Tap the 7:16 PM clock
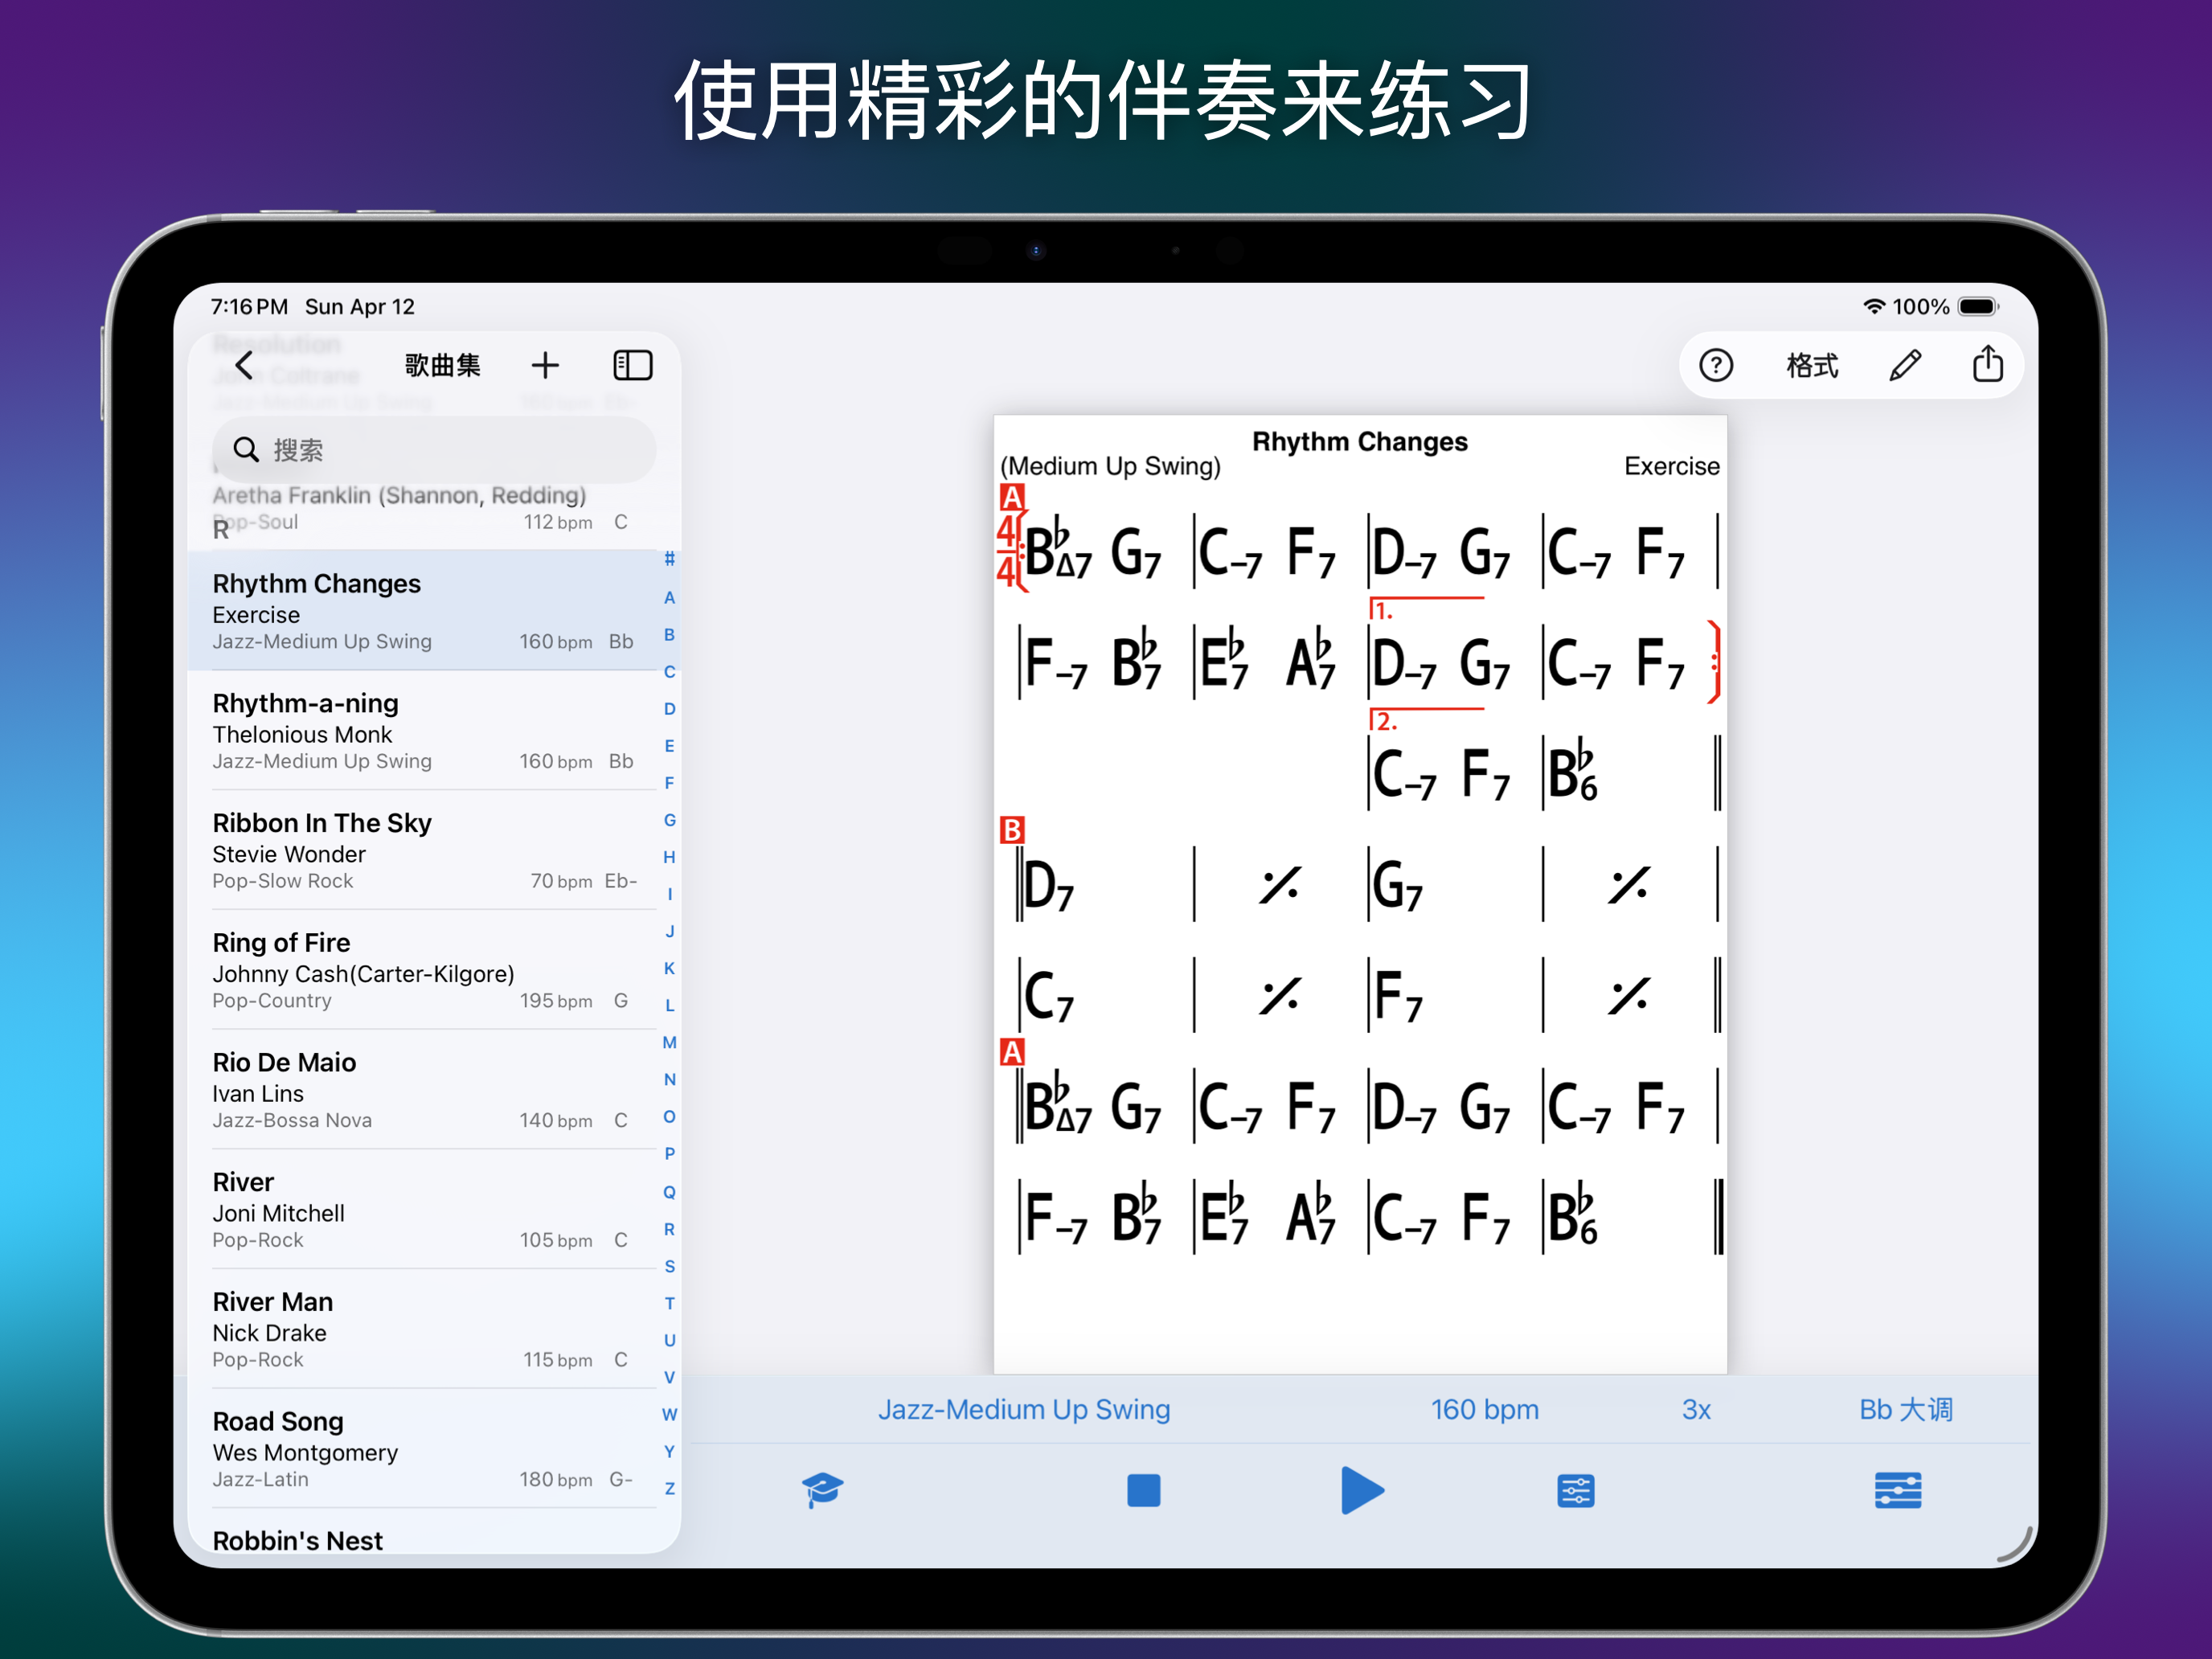Viewport: 2212px width, 1659px height. (x=249, y=306)
